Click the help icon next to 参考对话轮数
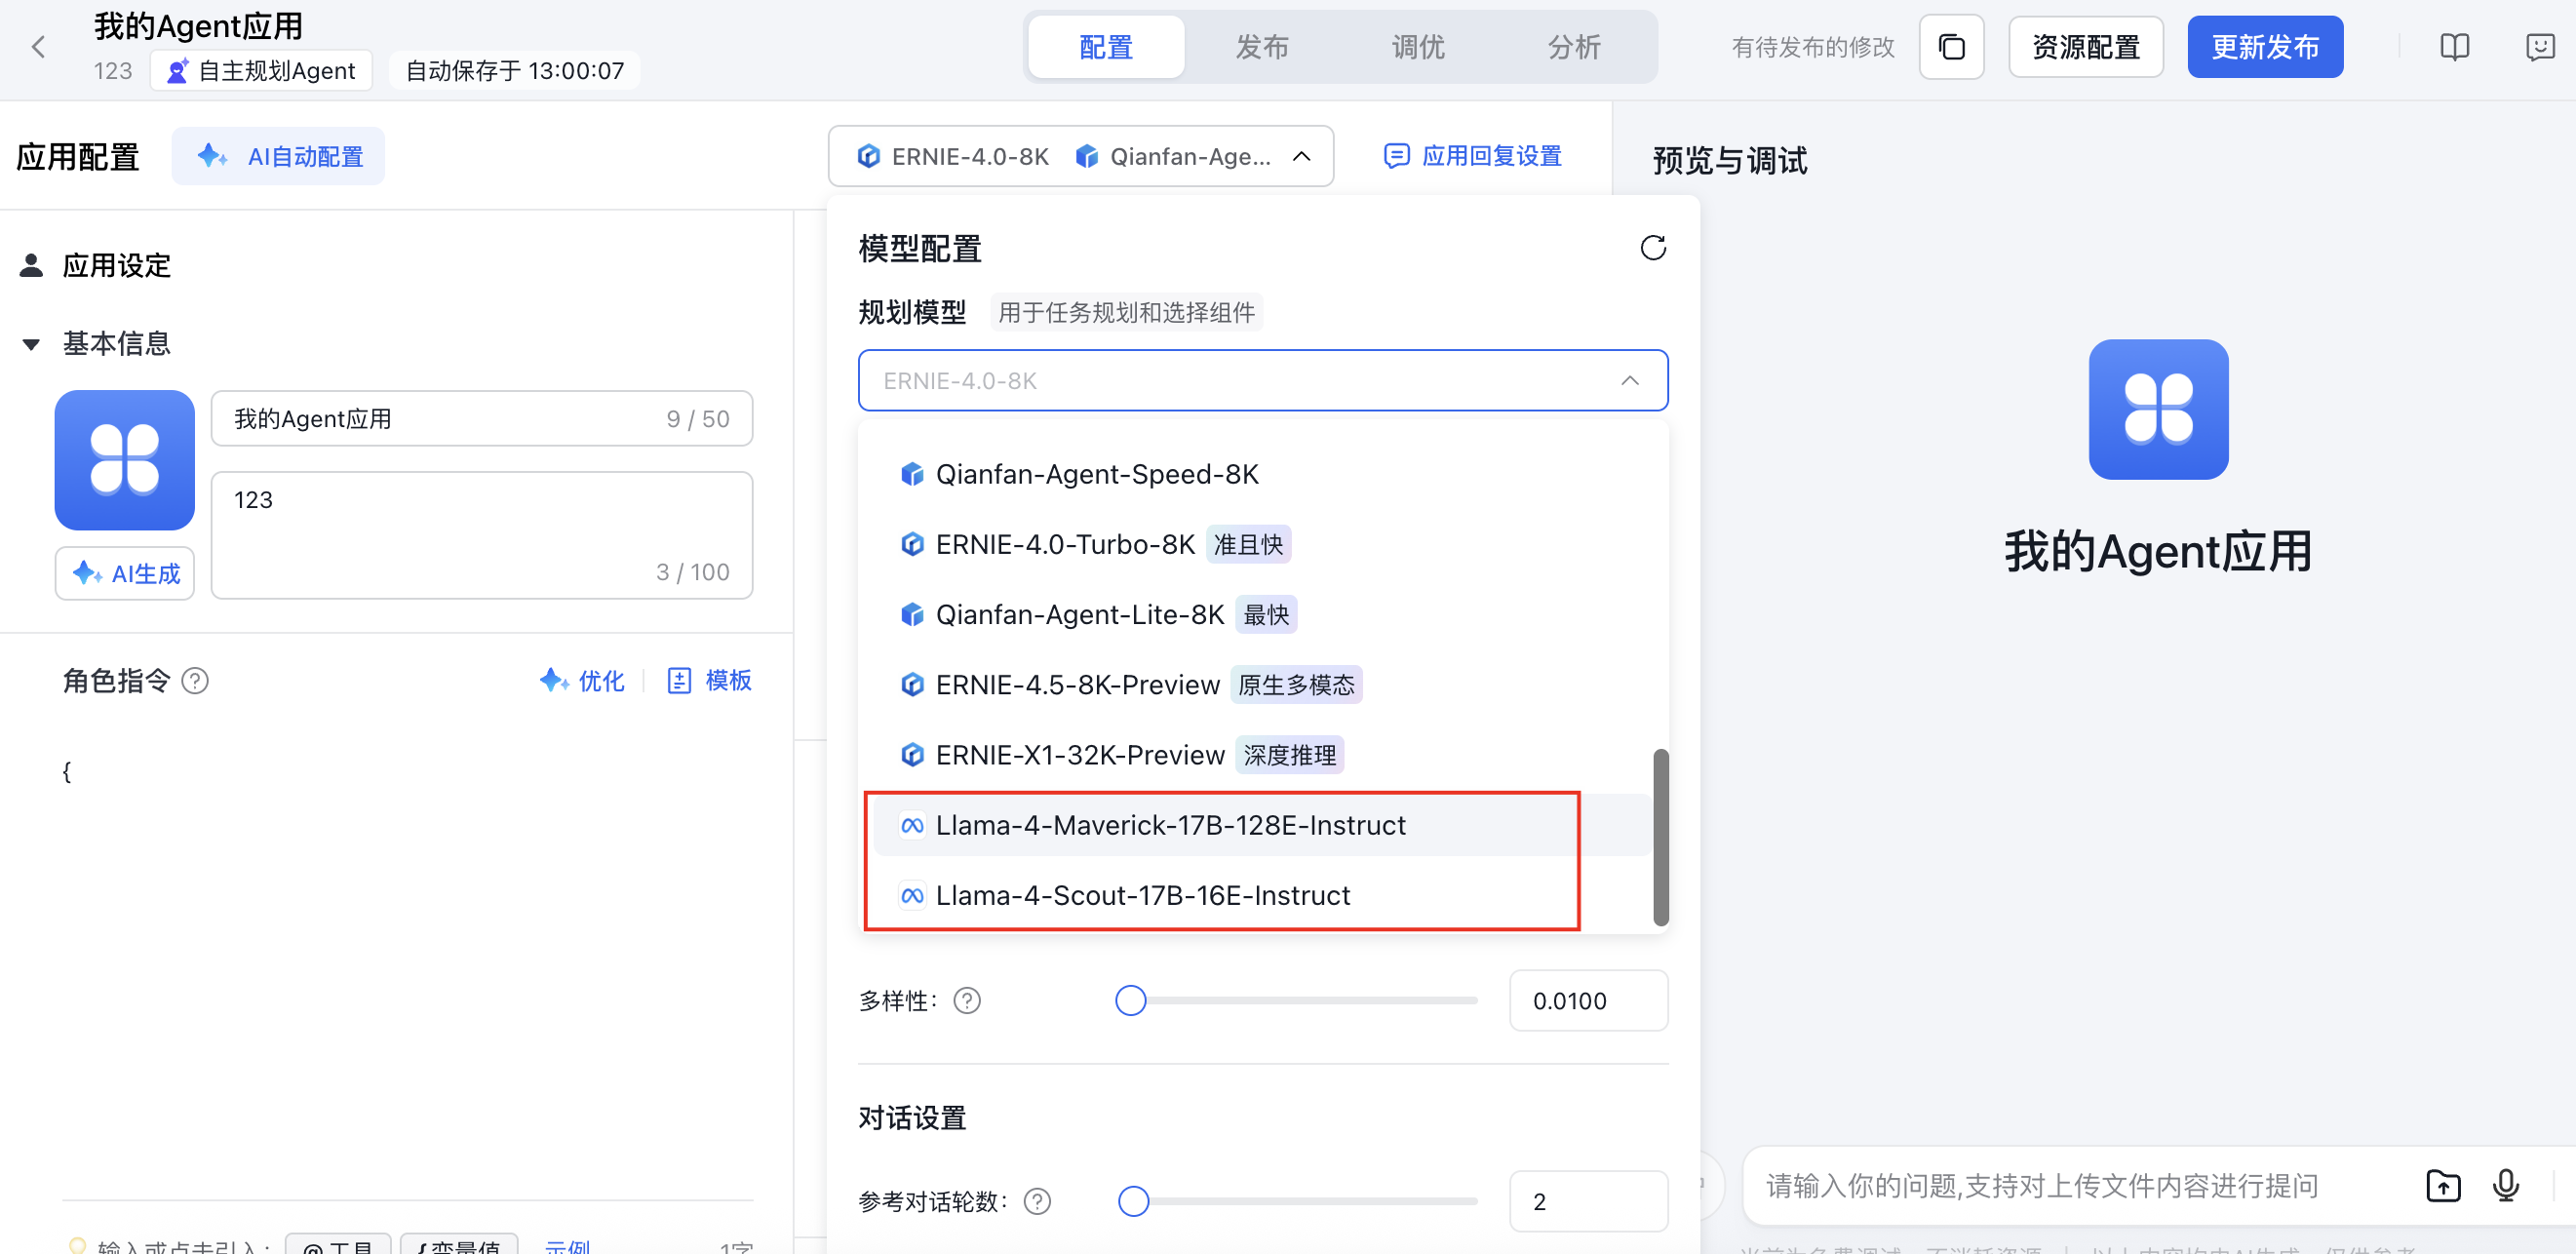This screenshot has height=1254, width=2576. pyautogui.click(x=1037, y=1201)
